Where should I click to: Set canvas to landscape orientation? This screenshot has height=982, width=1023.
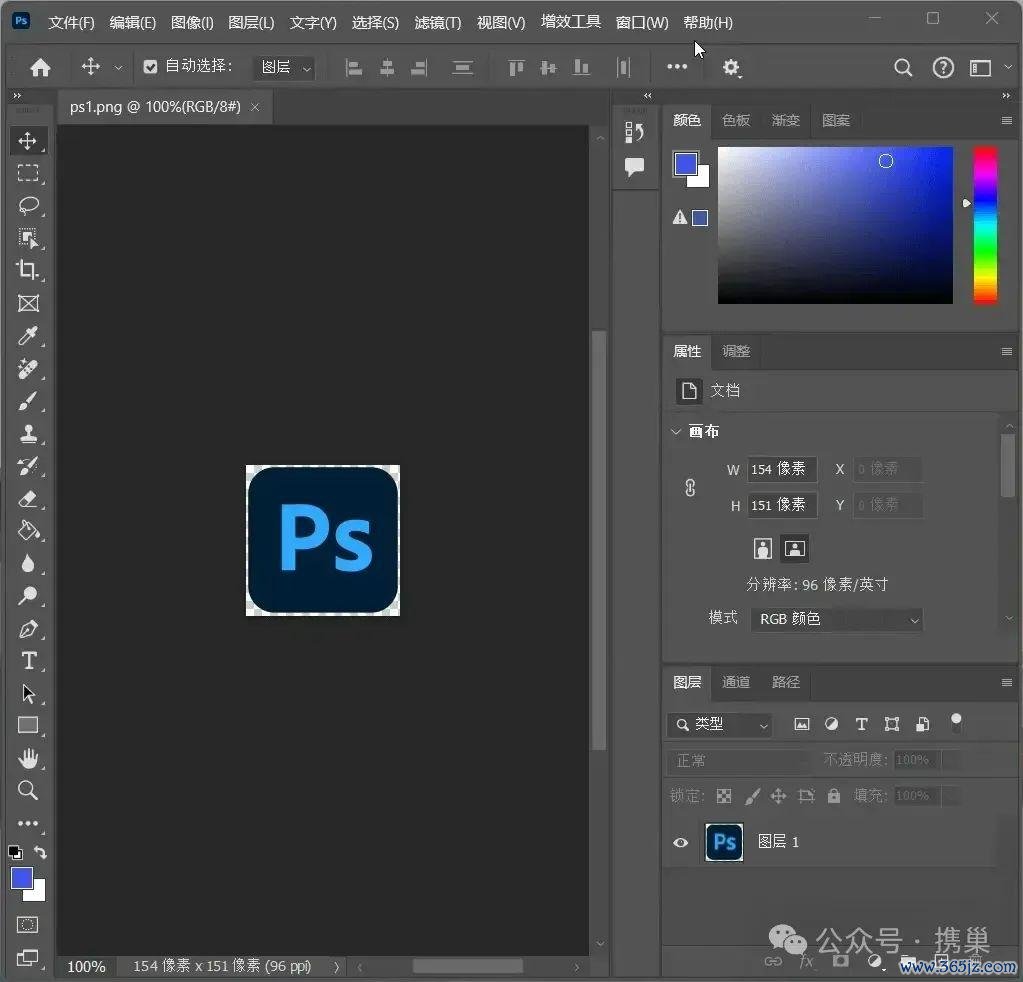[x=794, y=549]
